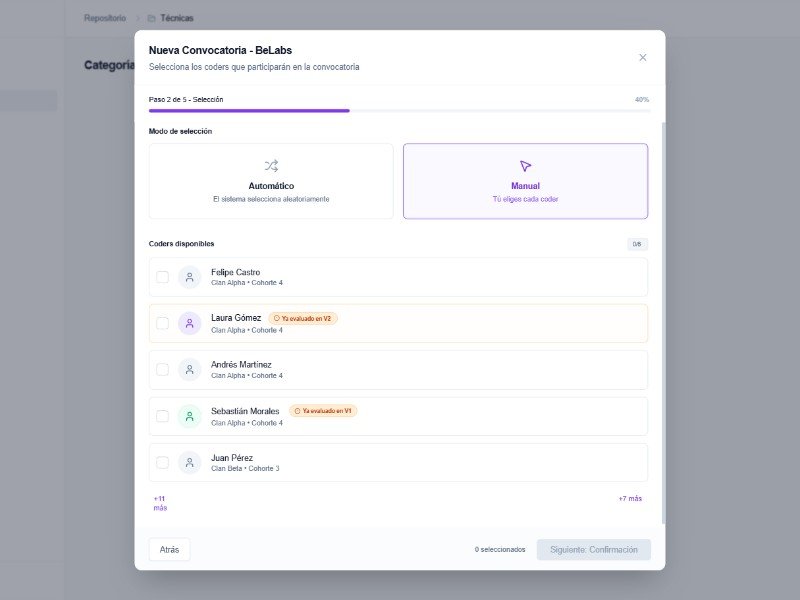Image resolution: width=800 pixels, height=600 pixels.
Task: Choose the Automático selection mode
Action: coord(271,181)
